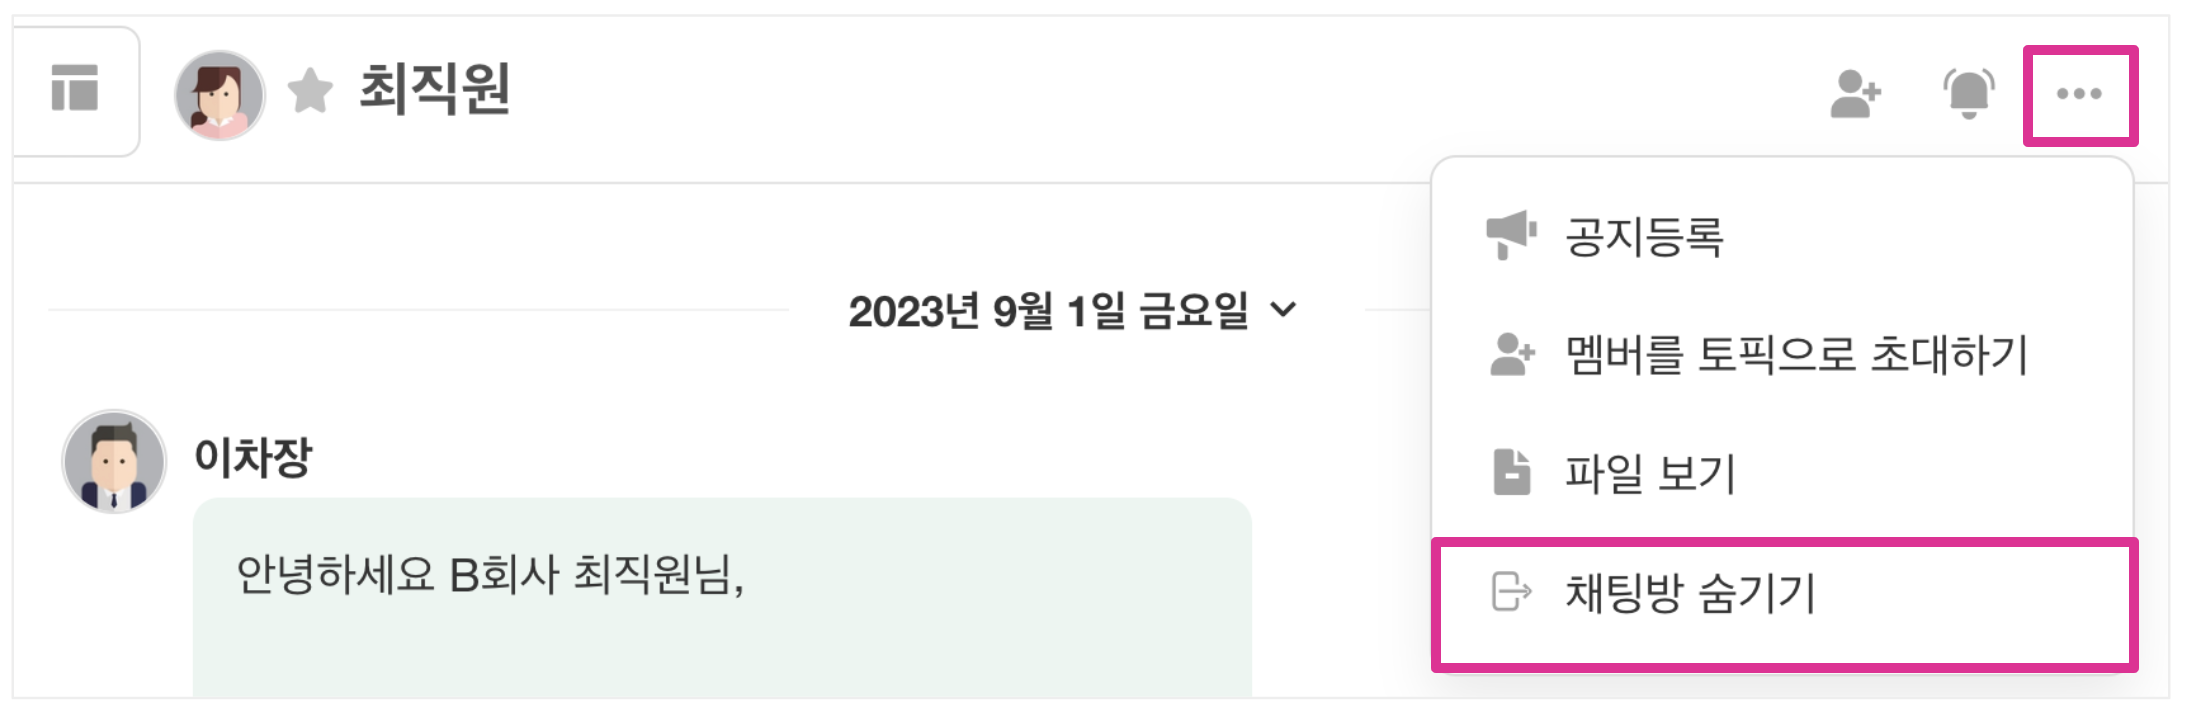Click the file document icon in menu
2188x716 pixels.
1511,472
